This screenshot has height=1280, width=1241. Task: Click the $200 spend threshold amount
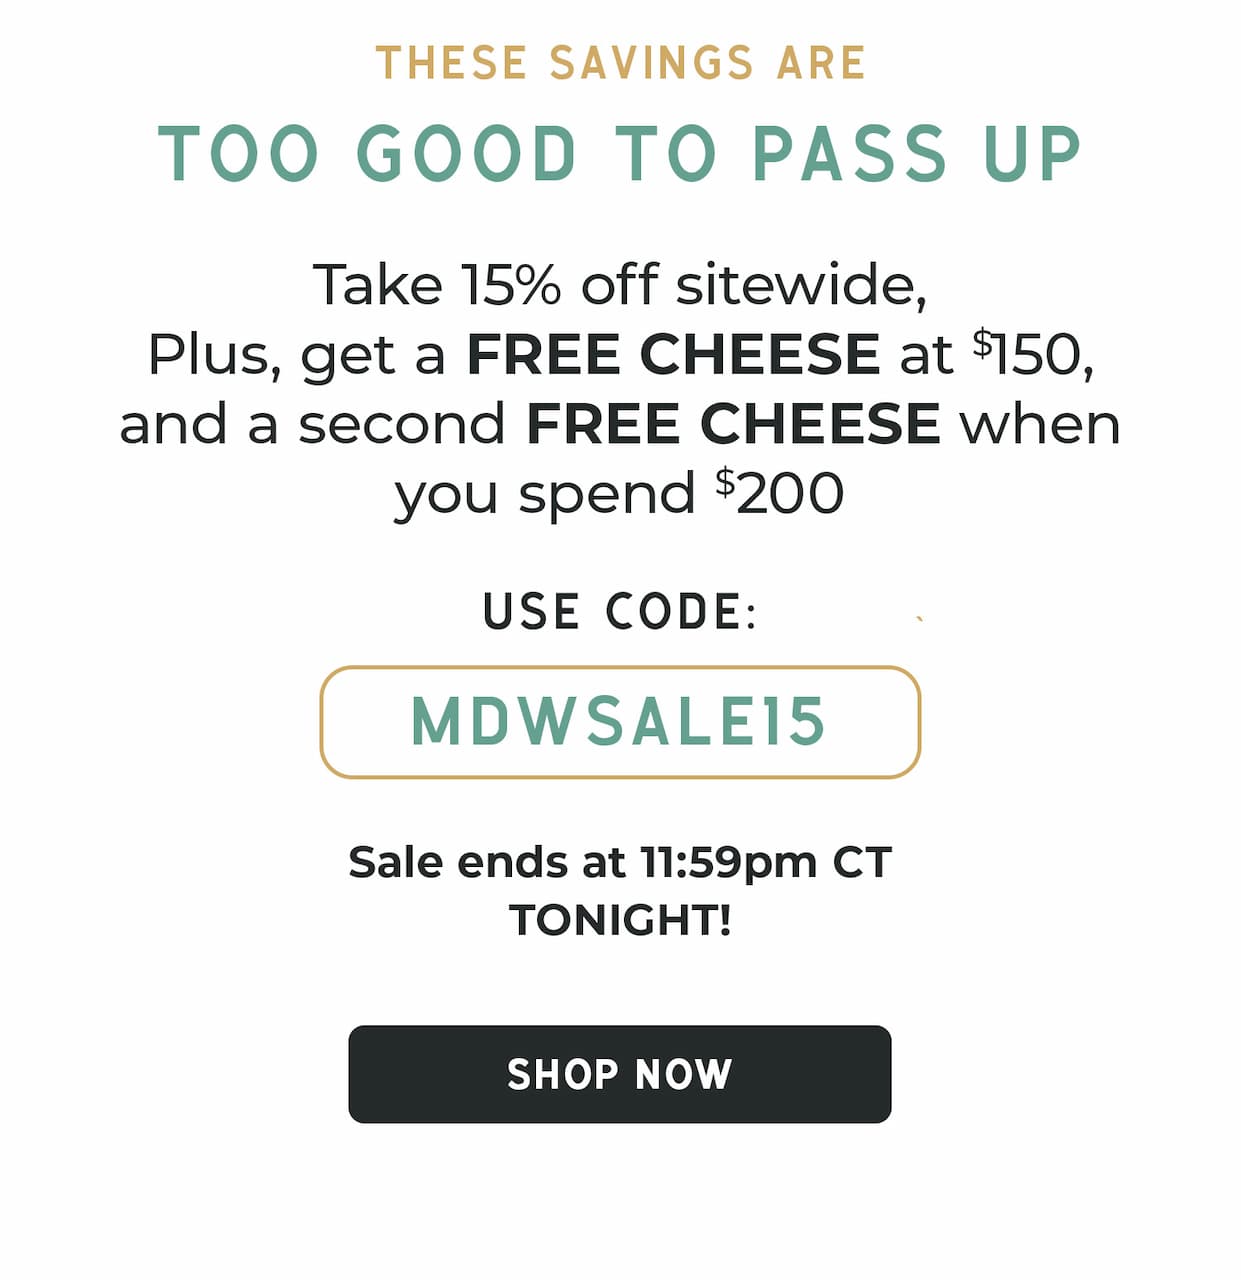pos(780,493)
